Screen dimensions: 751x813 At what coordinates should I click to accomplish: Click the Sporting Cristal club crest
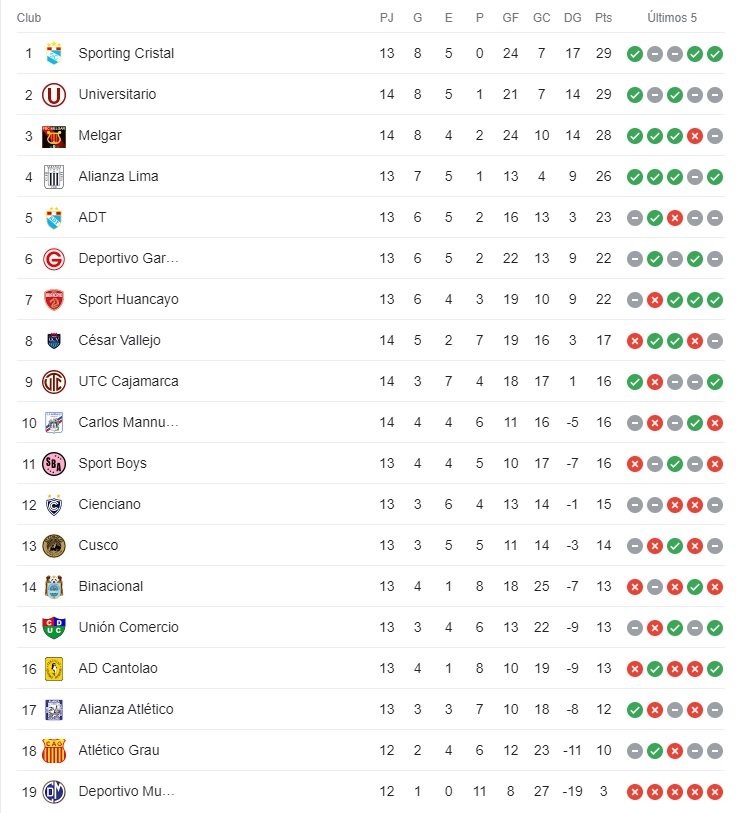pos(54,53)
